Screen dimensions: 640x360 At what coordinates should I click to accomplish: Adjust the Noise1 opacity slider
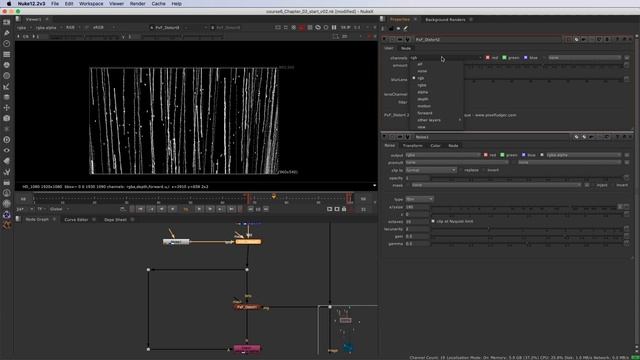tap(526, 178)
